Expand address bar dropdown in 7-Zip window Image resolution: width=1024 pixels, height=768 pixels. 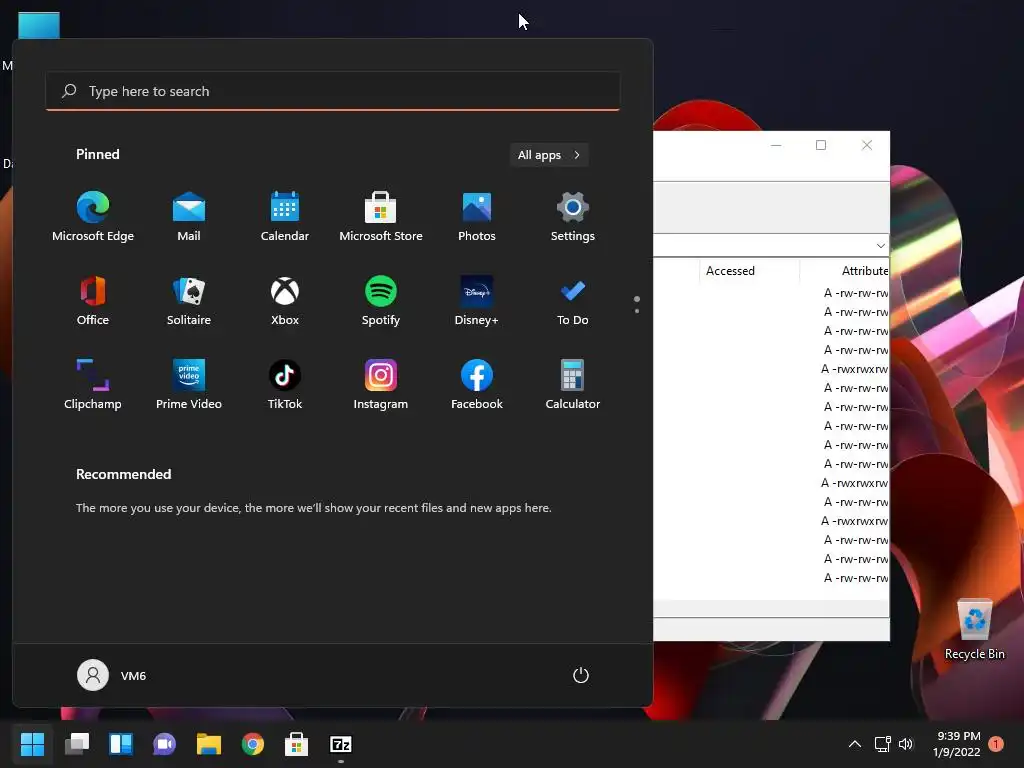tap(880, 246)
